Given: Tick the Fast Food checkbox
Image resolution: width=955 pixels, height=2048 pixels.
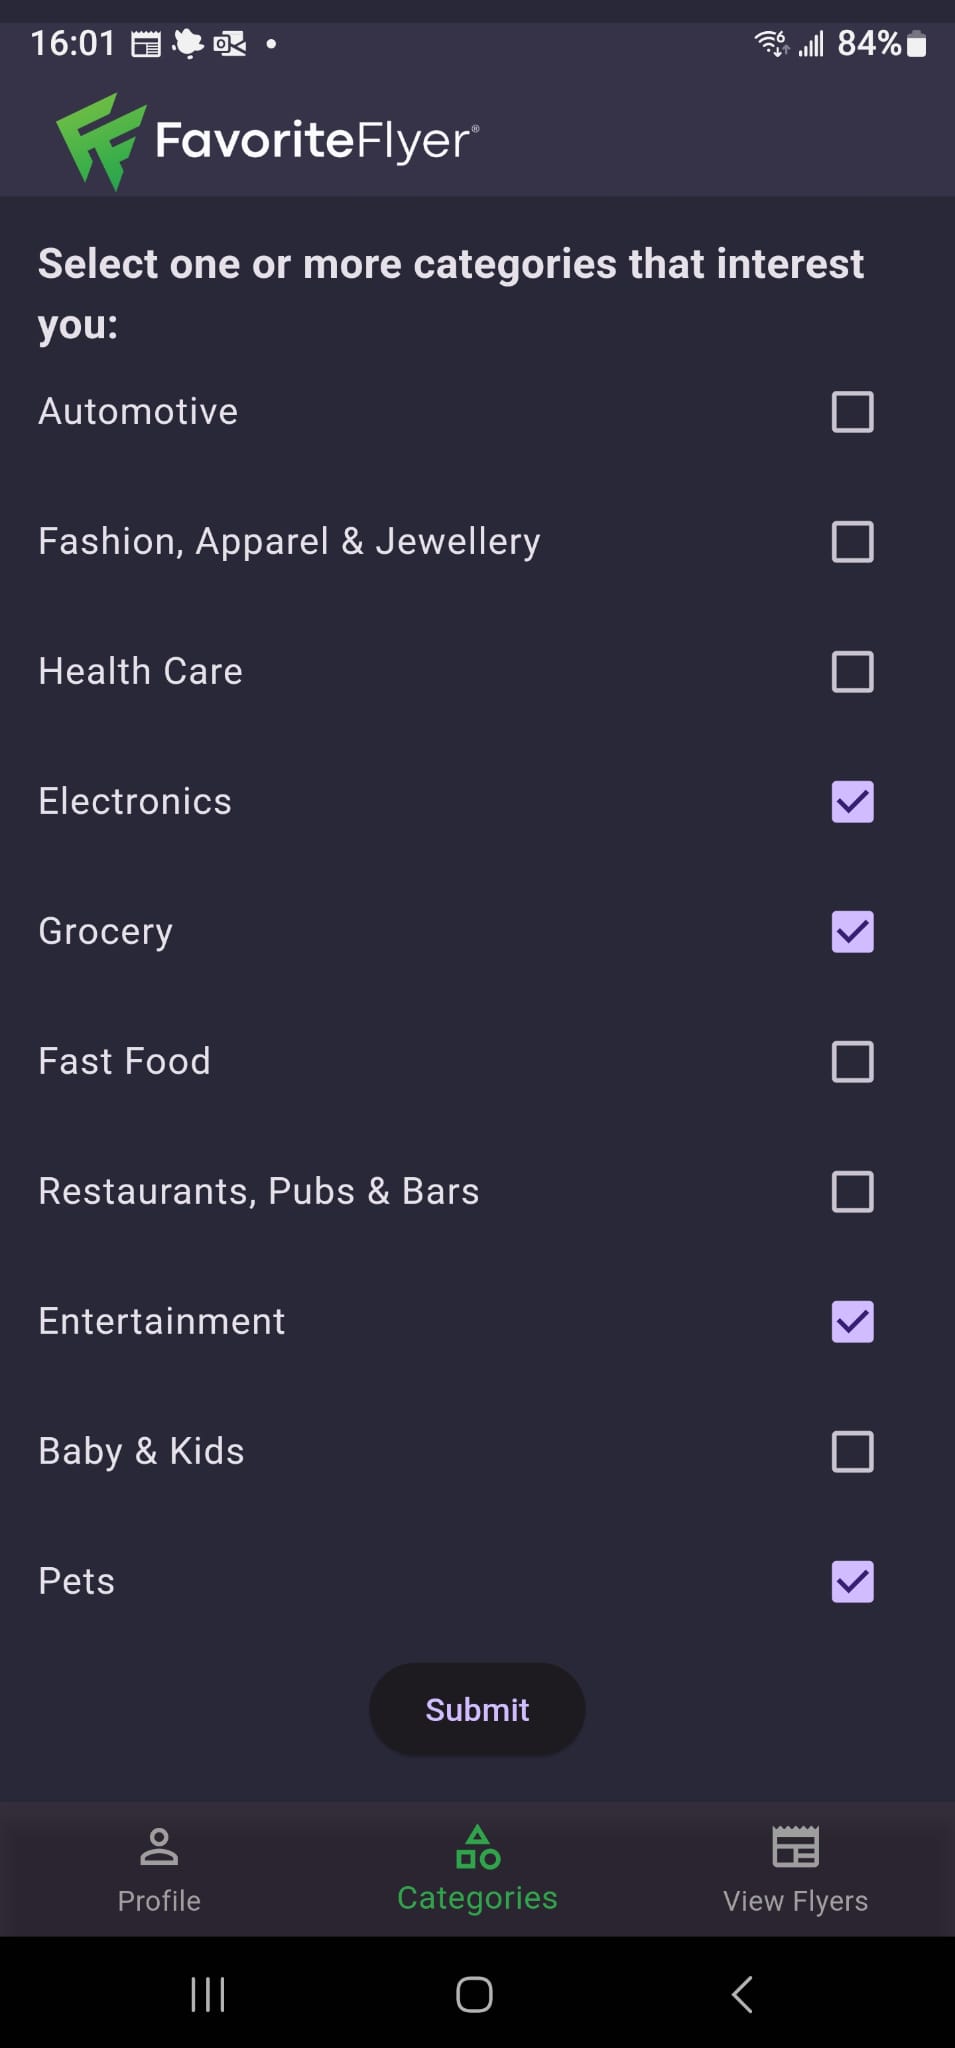Looking at the screenshot, I should pos(852,1062).
